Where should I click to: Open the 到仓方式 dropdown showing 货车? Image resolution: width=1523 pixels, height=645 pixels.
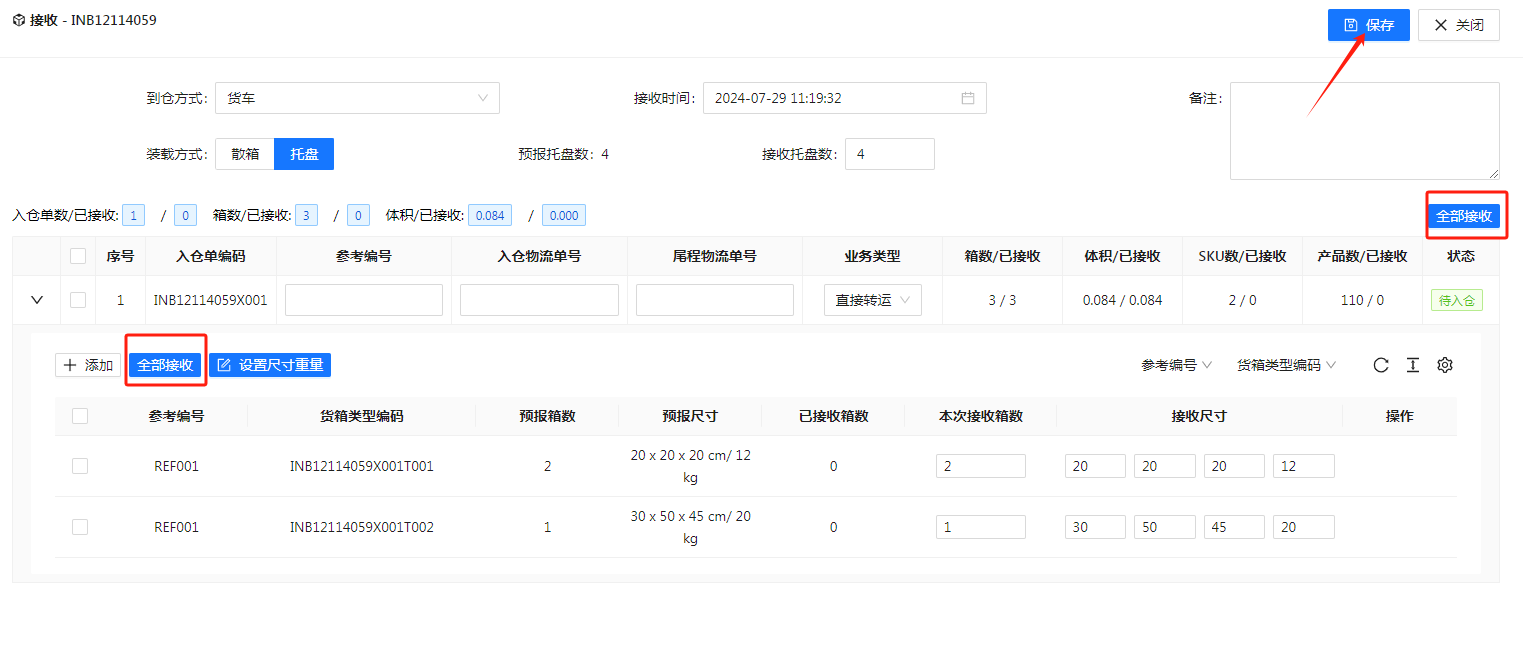tap(357, 98)
